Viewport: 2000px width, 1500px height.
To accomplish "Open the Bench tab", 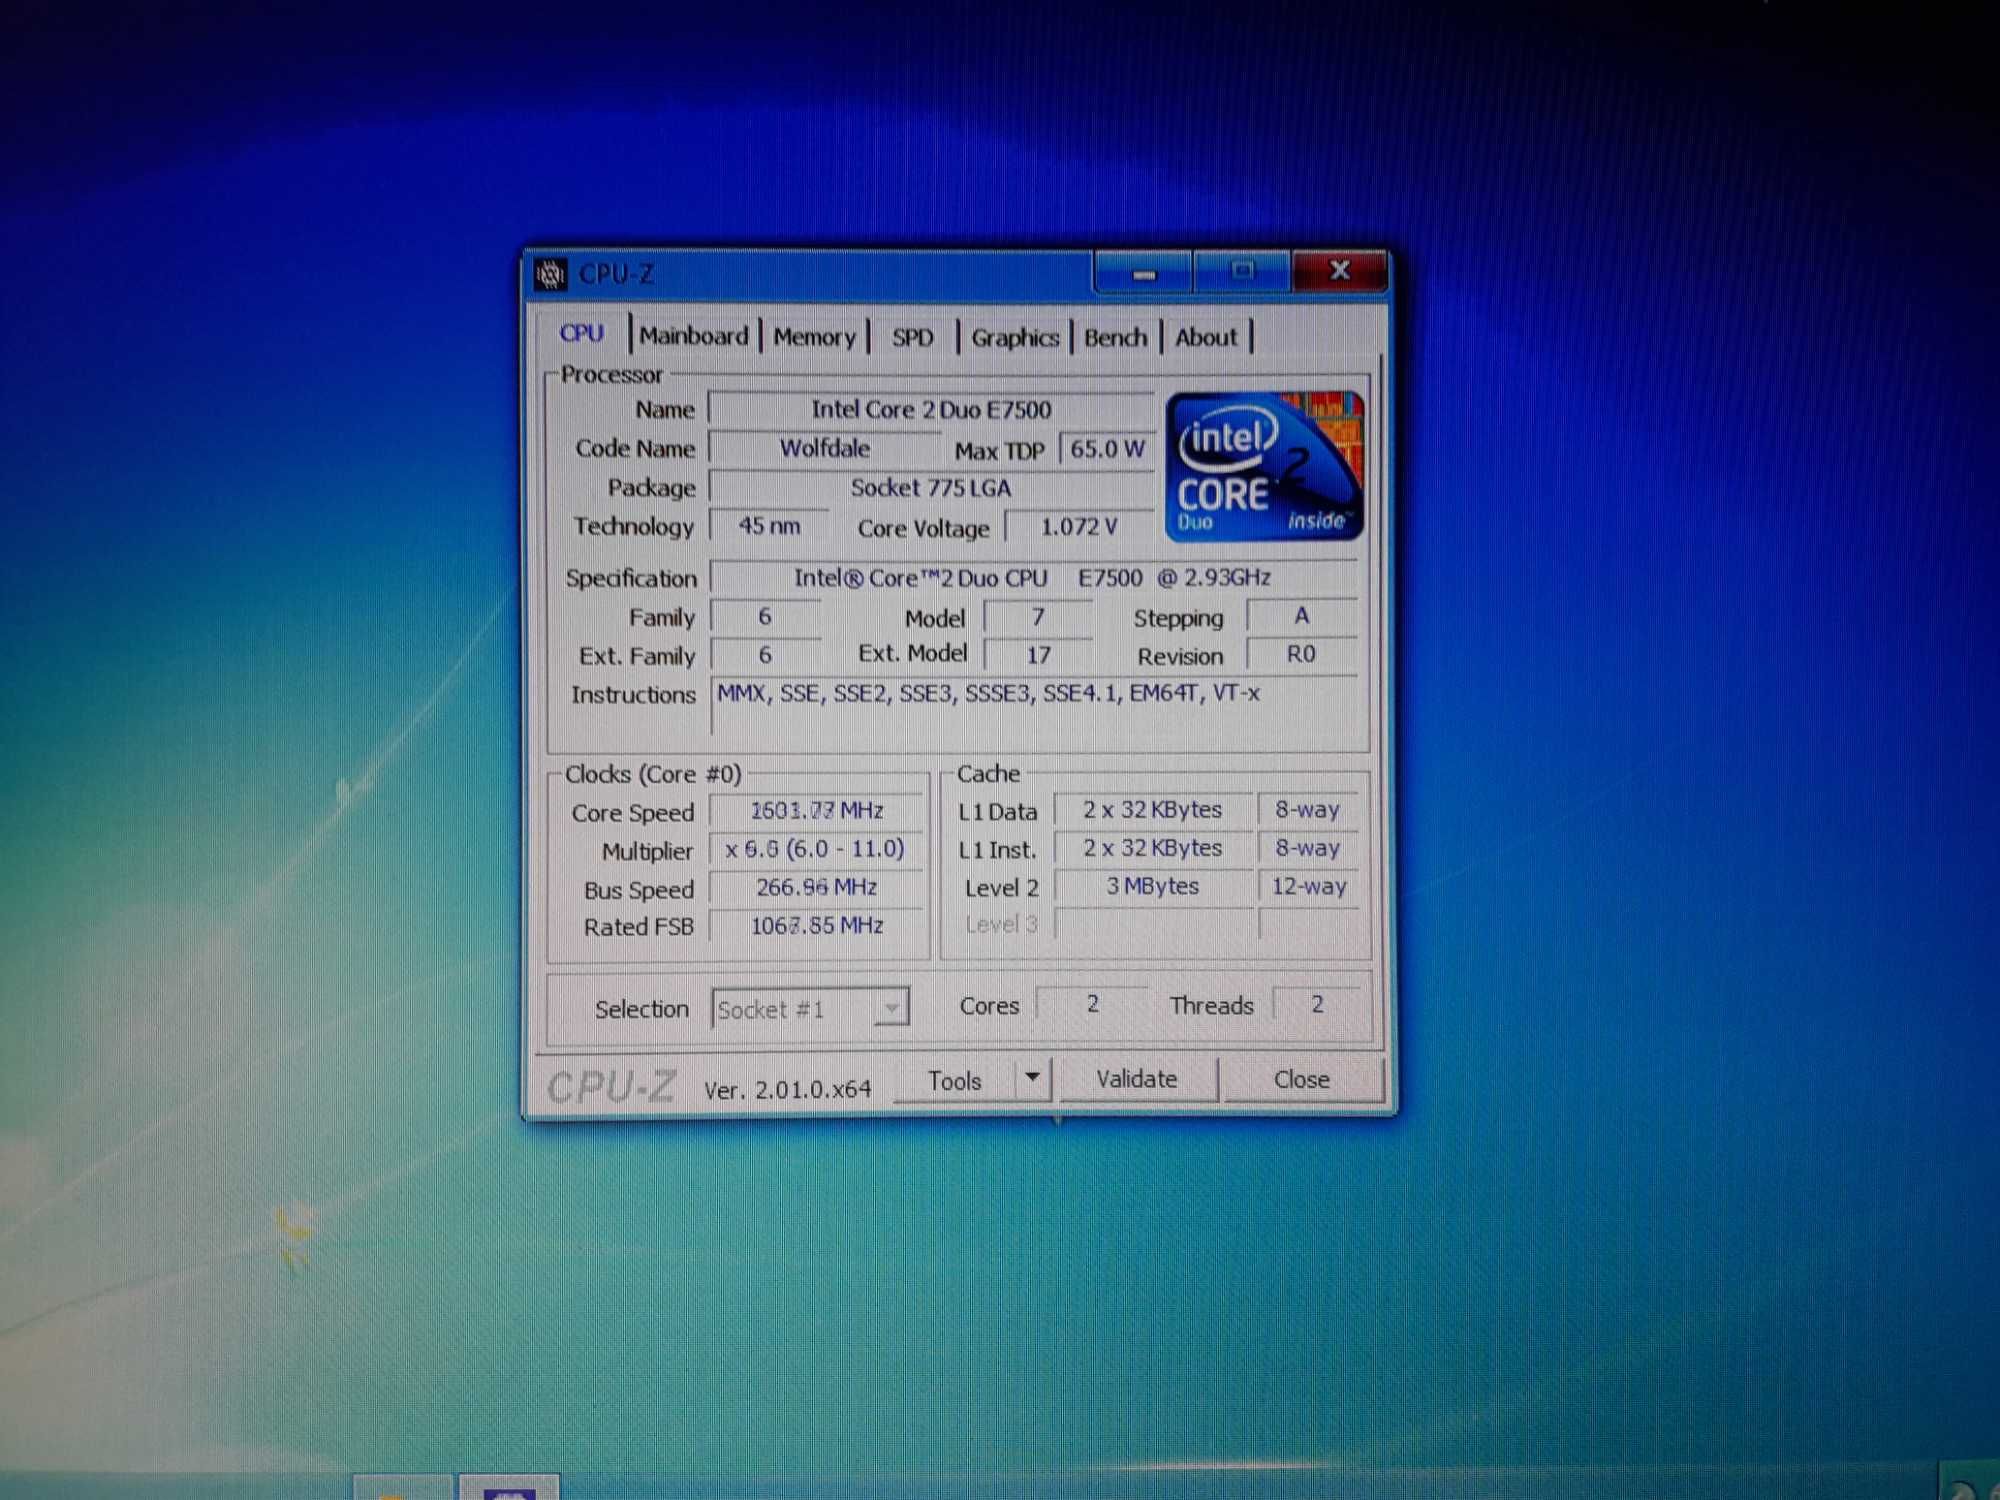I will click(1116, 338).
